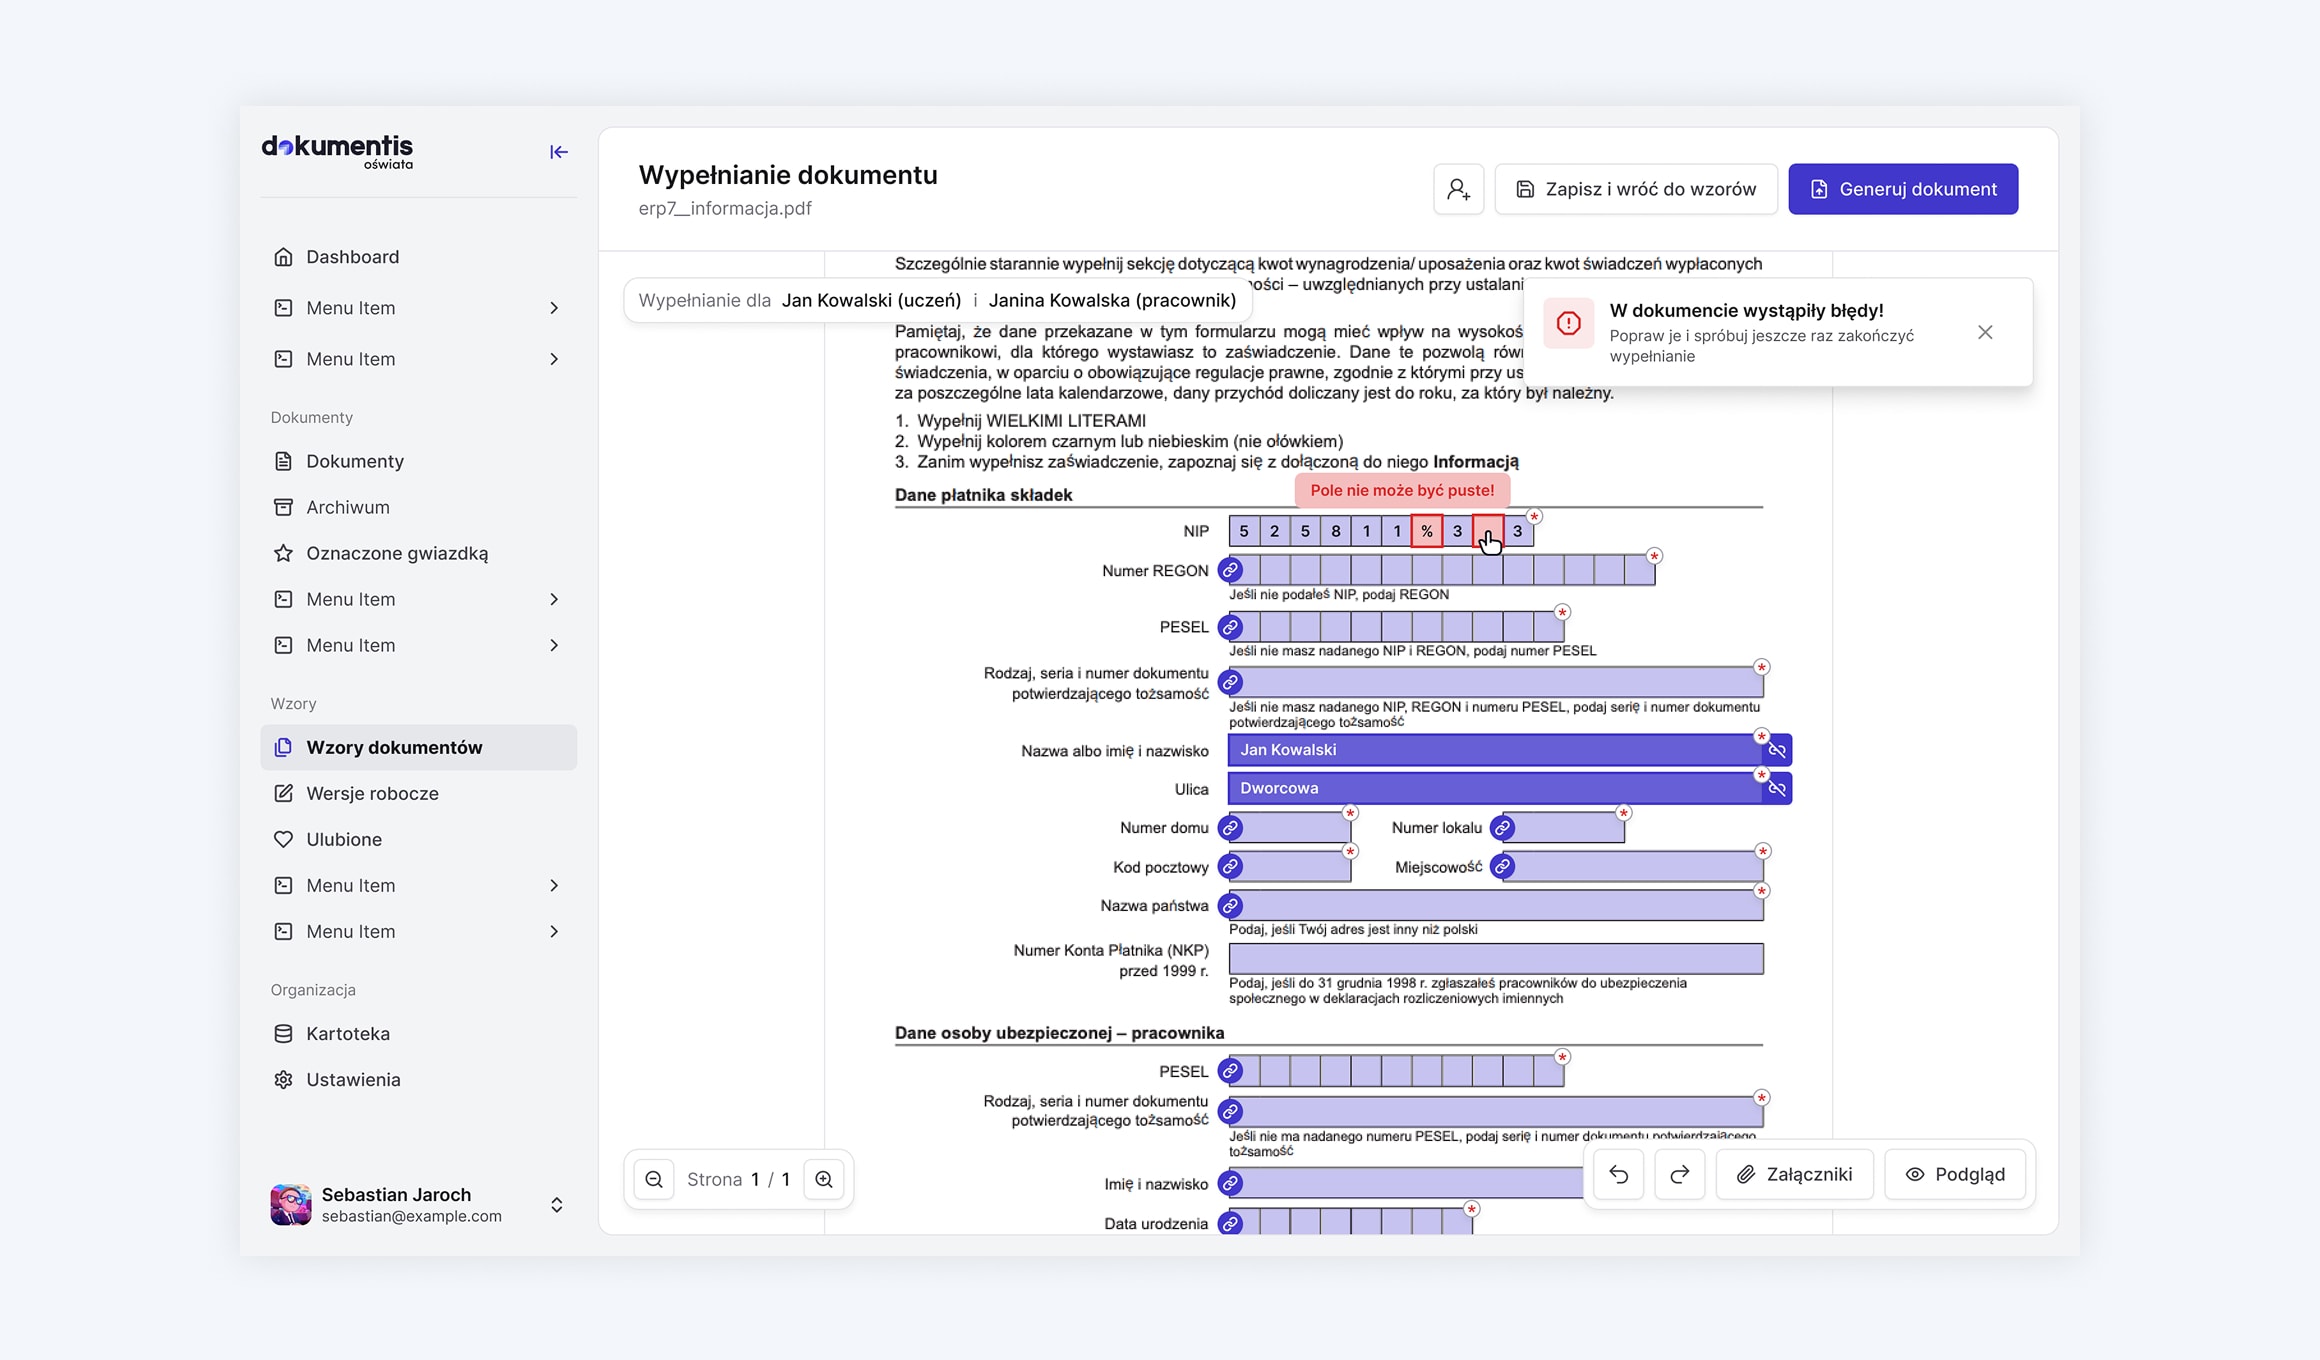The height and width of the screenshot is (1360, 2320).
Task: Open Kartoteka in the sidebar
Action: pyautogui.click(x=418, y=1033)
